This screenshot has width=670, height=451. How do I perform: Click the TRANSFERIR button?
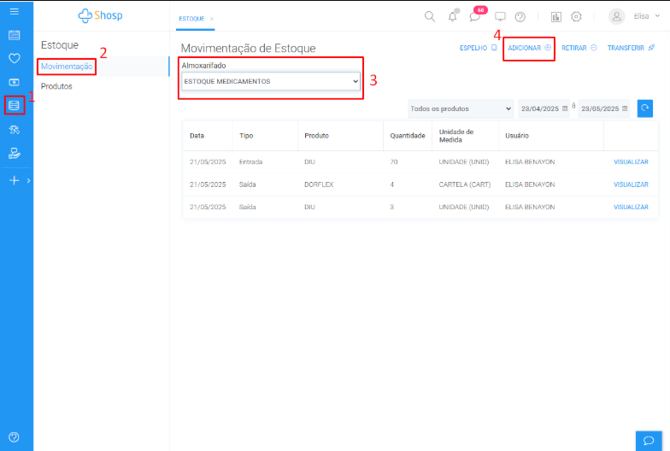click(x=631, y=48)
